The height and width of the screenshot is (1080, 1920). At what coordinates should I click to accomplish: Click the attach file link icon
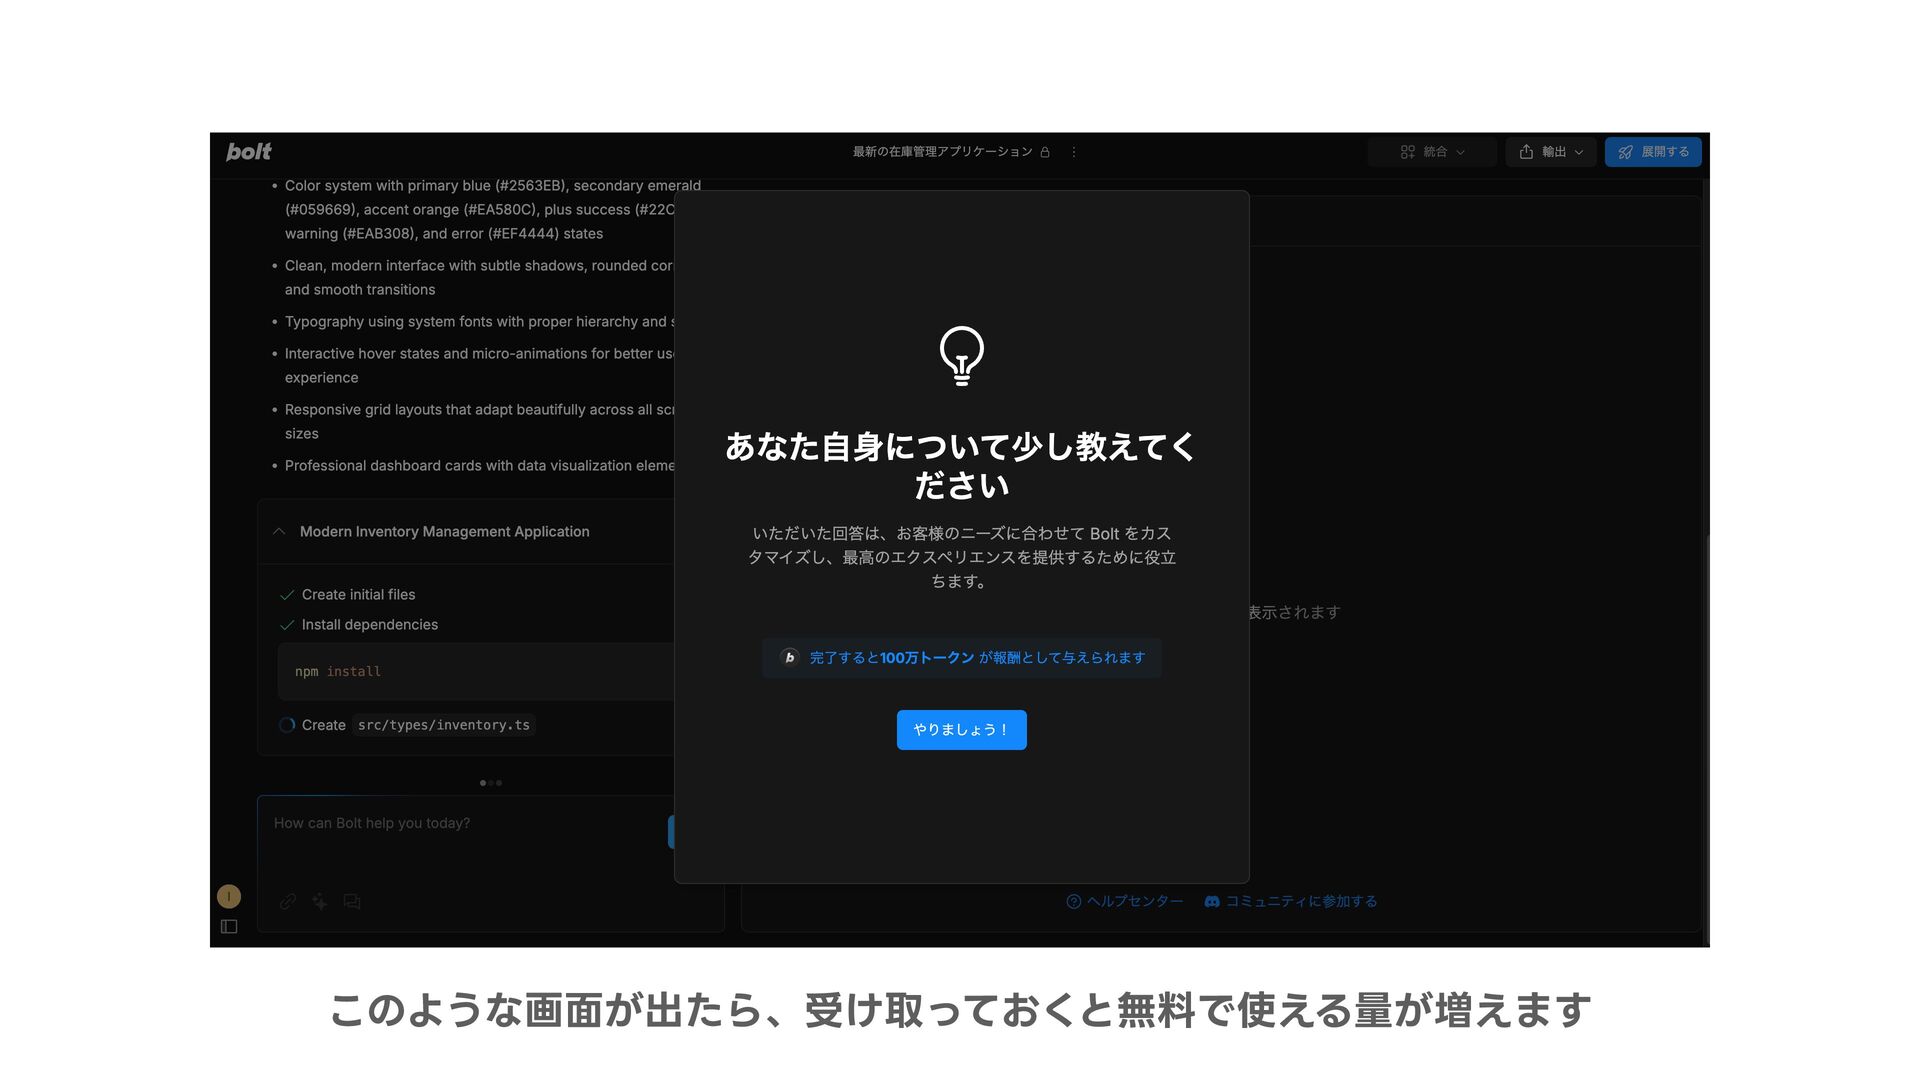click(288, 901)
